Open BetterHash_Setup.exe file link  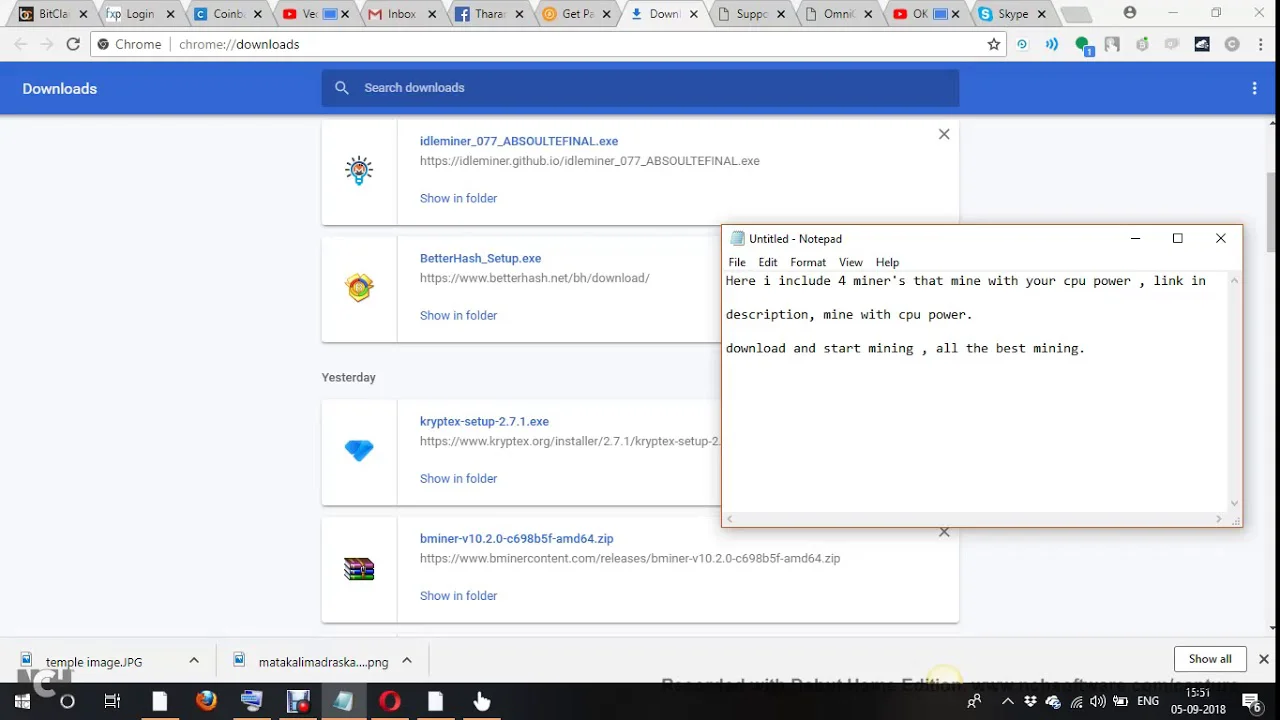(x=480, y=258)
